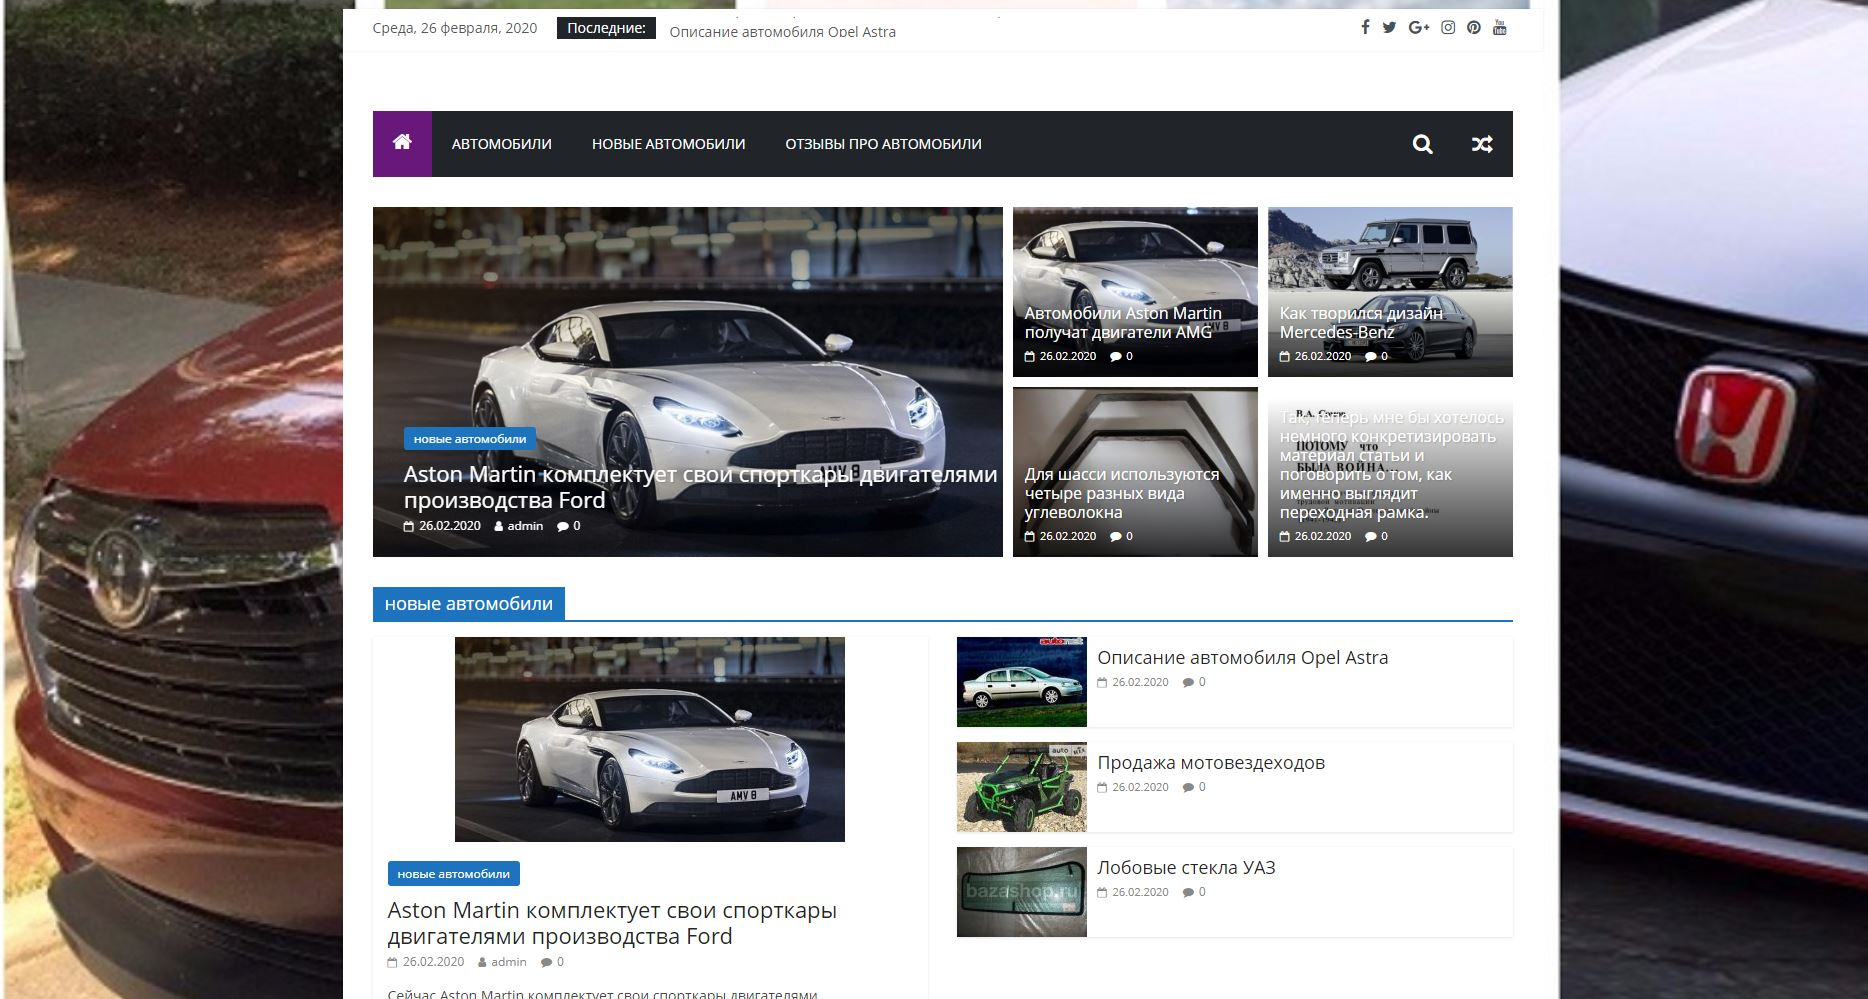Open the Новые автомобили menu item
The height and width of the screenshot is (999, 1868).
click(668, 144)
